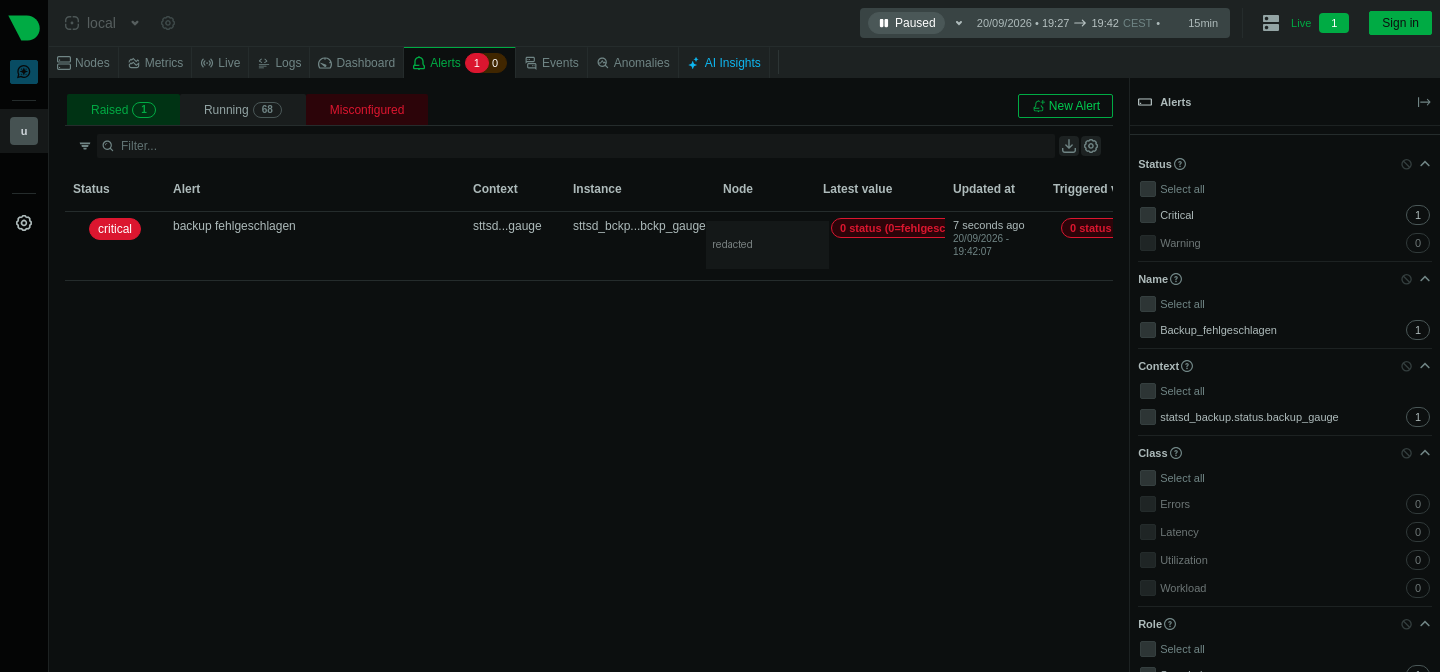Reset the Class filter group
This screenshot has width=1440, height=672.
click(1406, 453)
